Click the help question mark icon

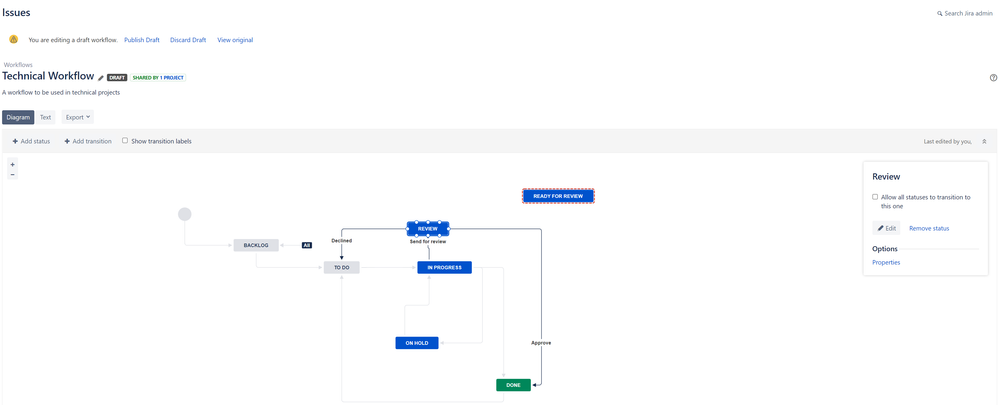993,78
